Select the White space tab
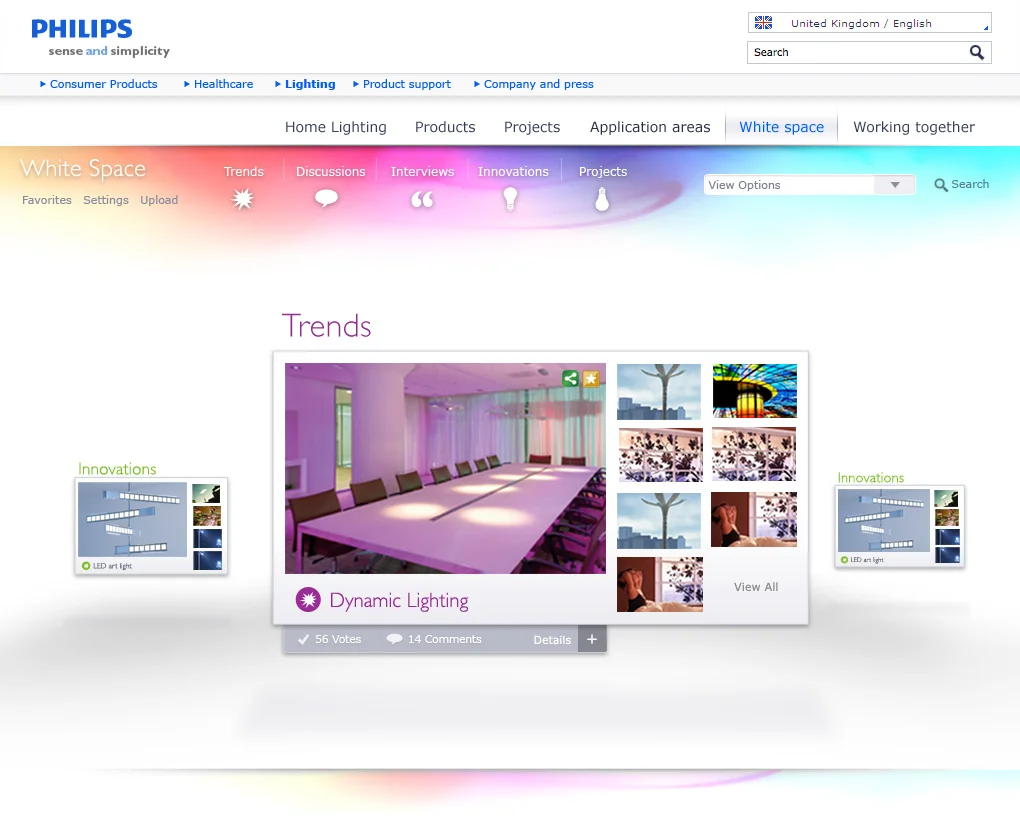Viewport: 1020px width, 839px height. pyautogui.click(x=781, y=127)
